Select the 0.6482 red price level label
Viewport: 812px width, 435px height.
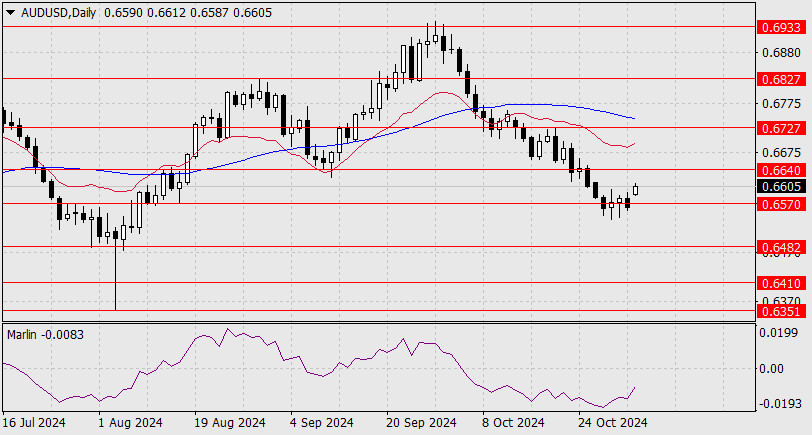point(781,248)
